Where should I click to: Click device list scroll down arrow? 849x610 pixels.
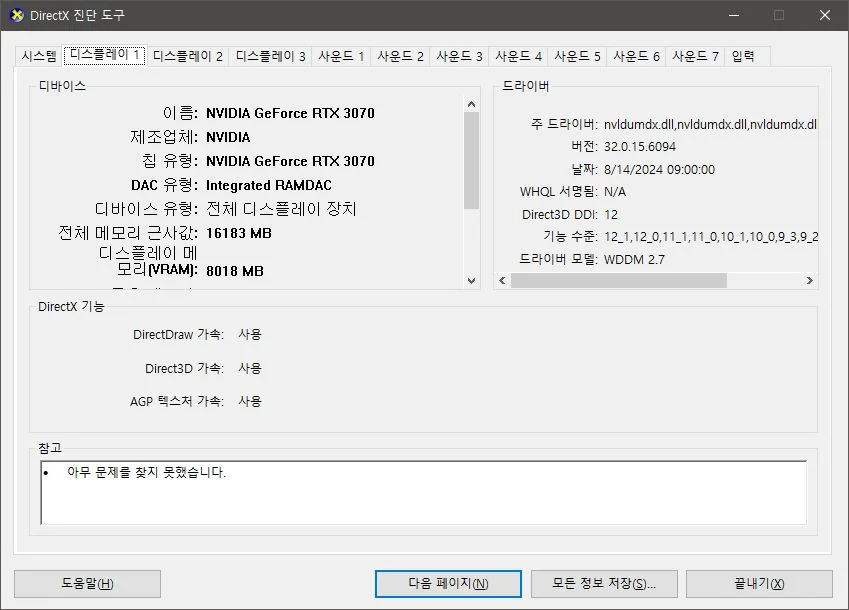[471, 280]
